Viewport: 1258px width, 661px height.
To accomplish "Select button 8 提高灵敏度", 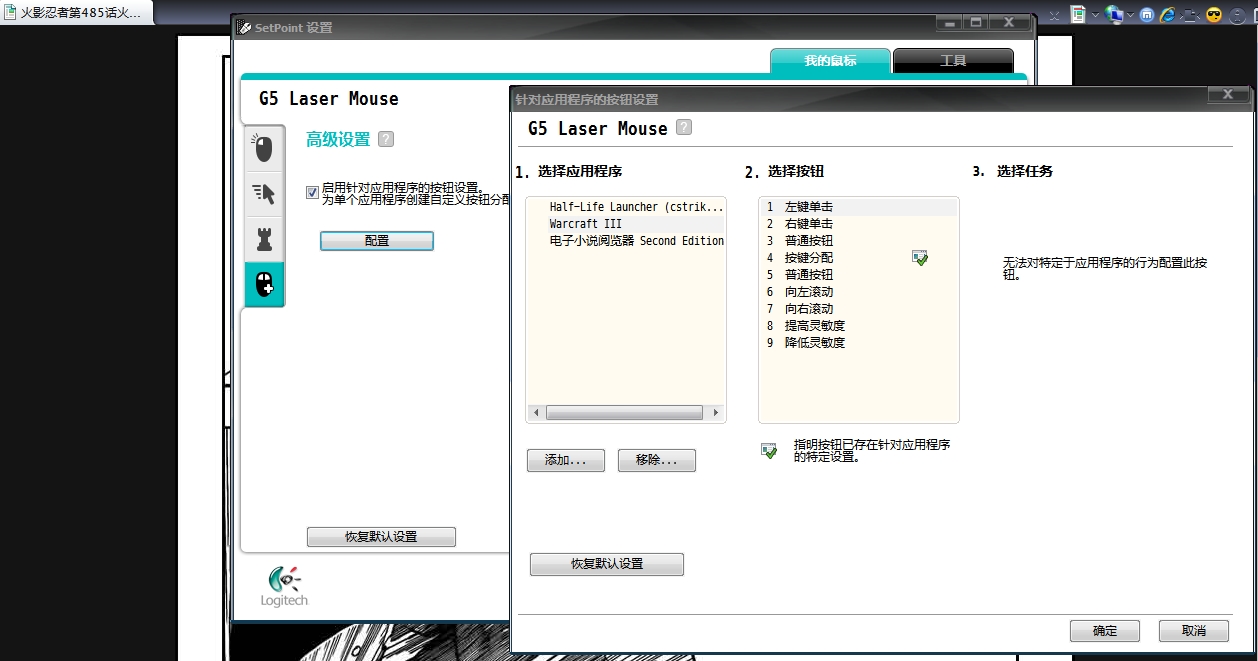I will [x=858, y=326].
